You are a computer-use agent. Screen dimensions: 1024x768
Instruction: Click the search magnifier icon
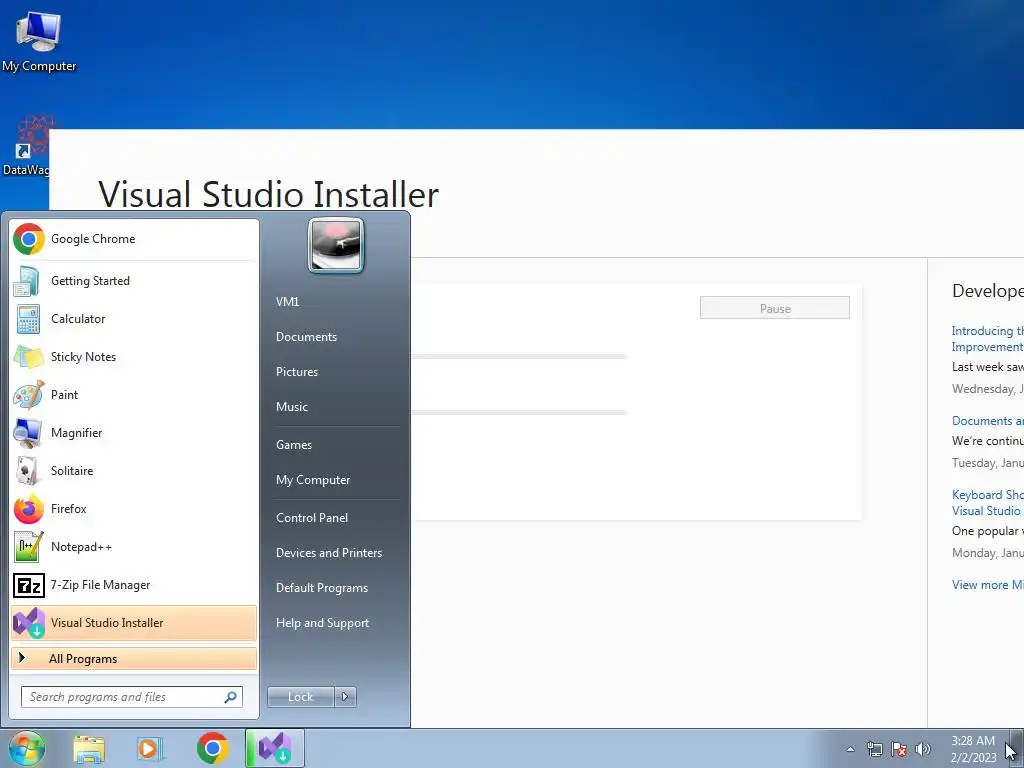click(231, 697)
